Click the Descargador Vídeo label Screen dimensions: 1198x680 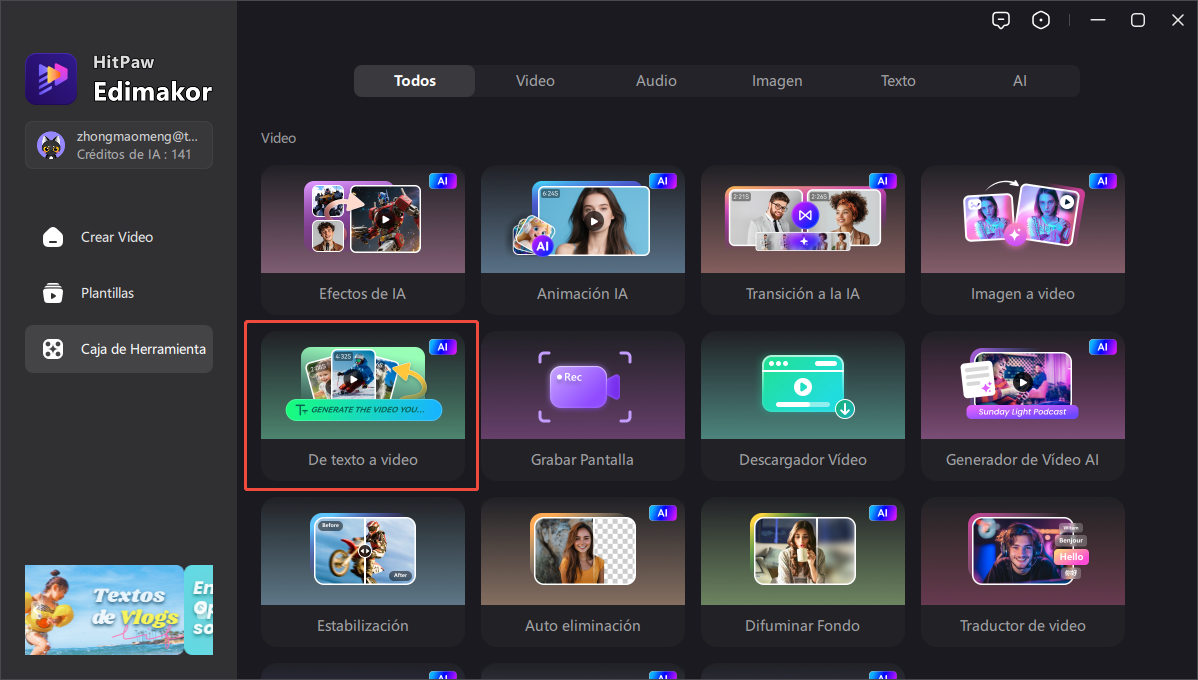[x=803, y=460]
